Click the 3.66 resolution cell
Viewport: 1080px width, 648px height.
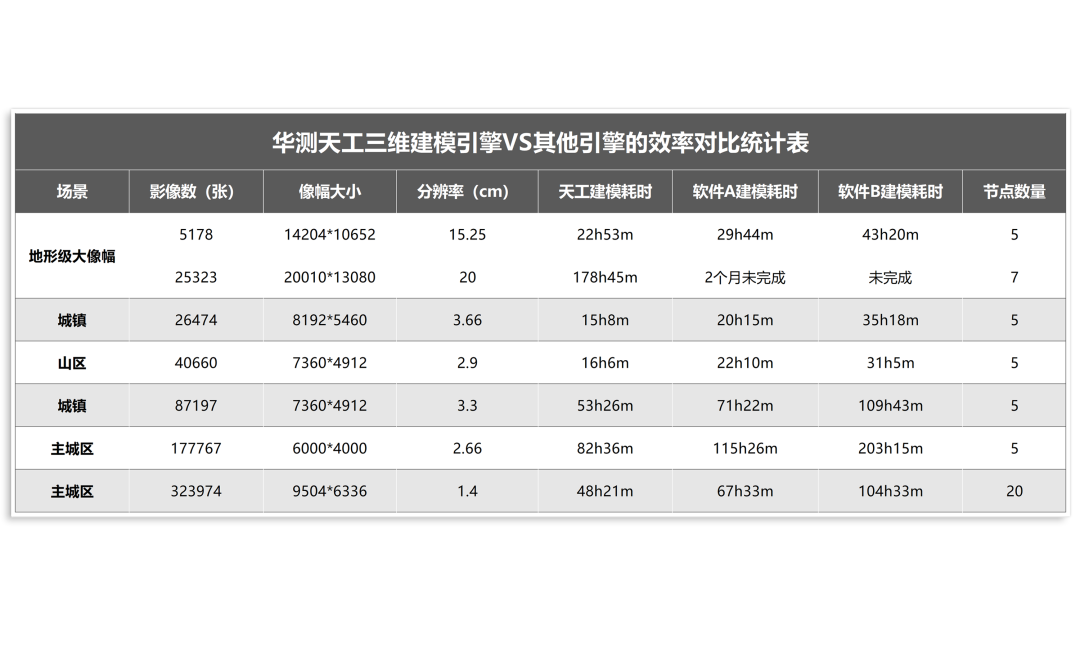coord(467,320)
